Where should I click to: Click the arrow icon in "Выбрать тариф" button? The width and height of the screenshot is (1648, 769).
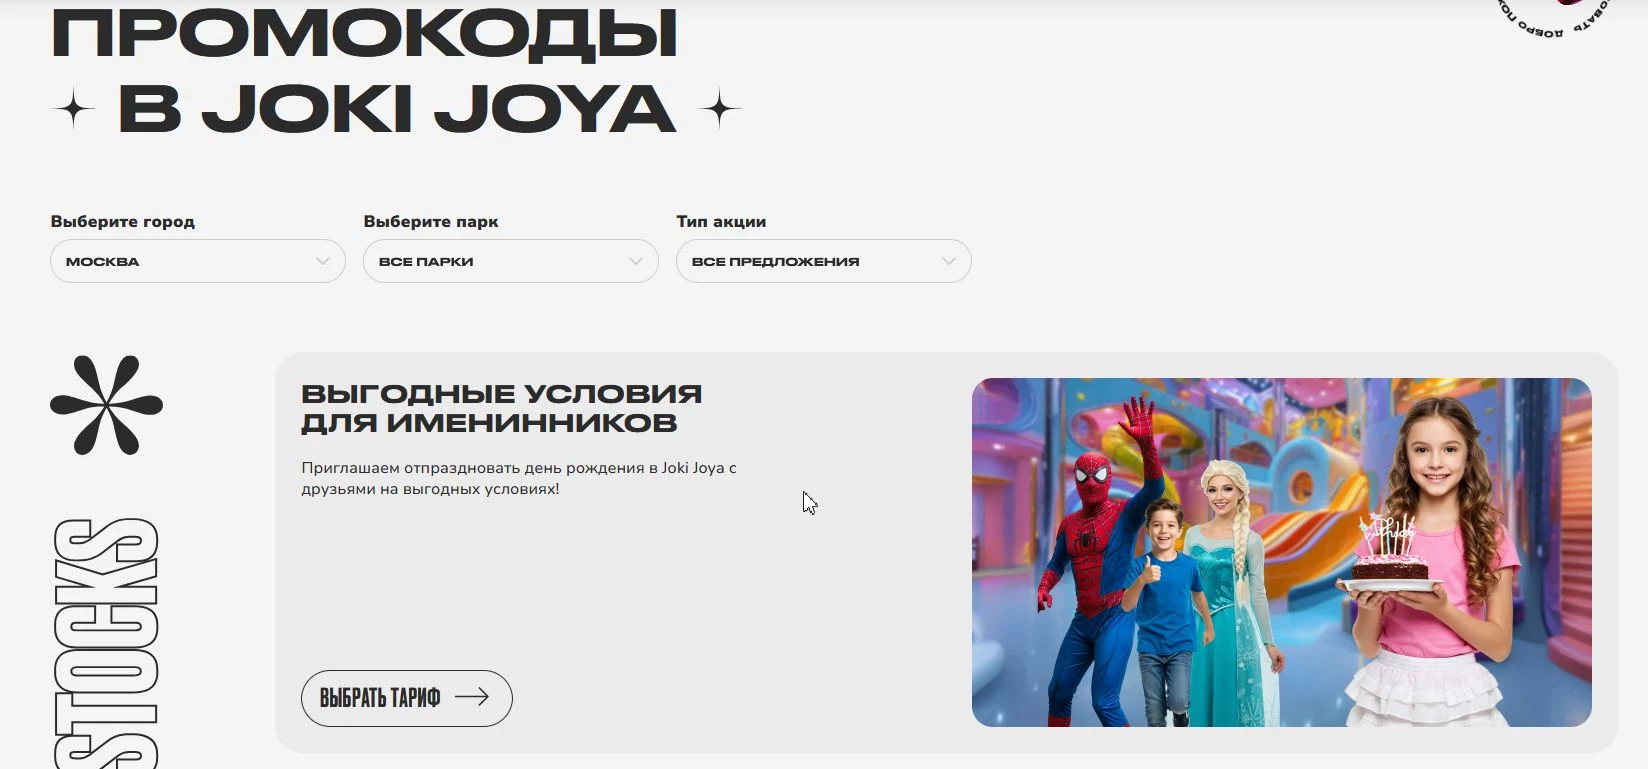click(472, 697)
